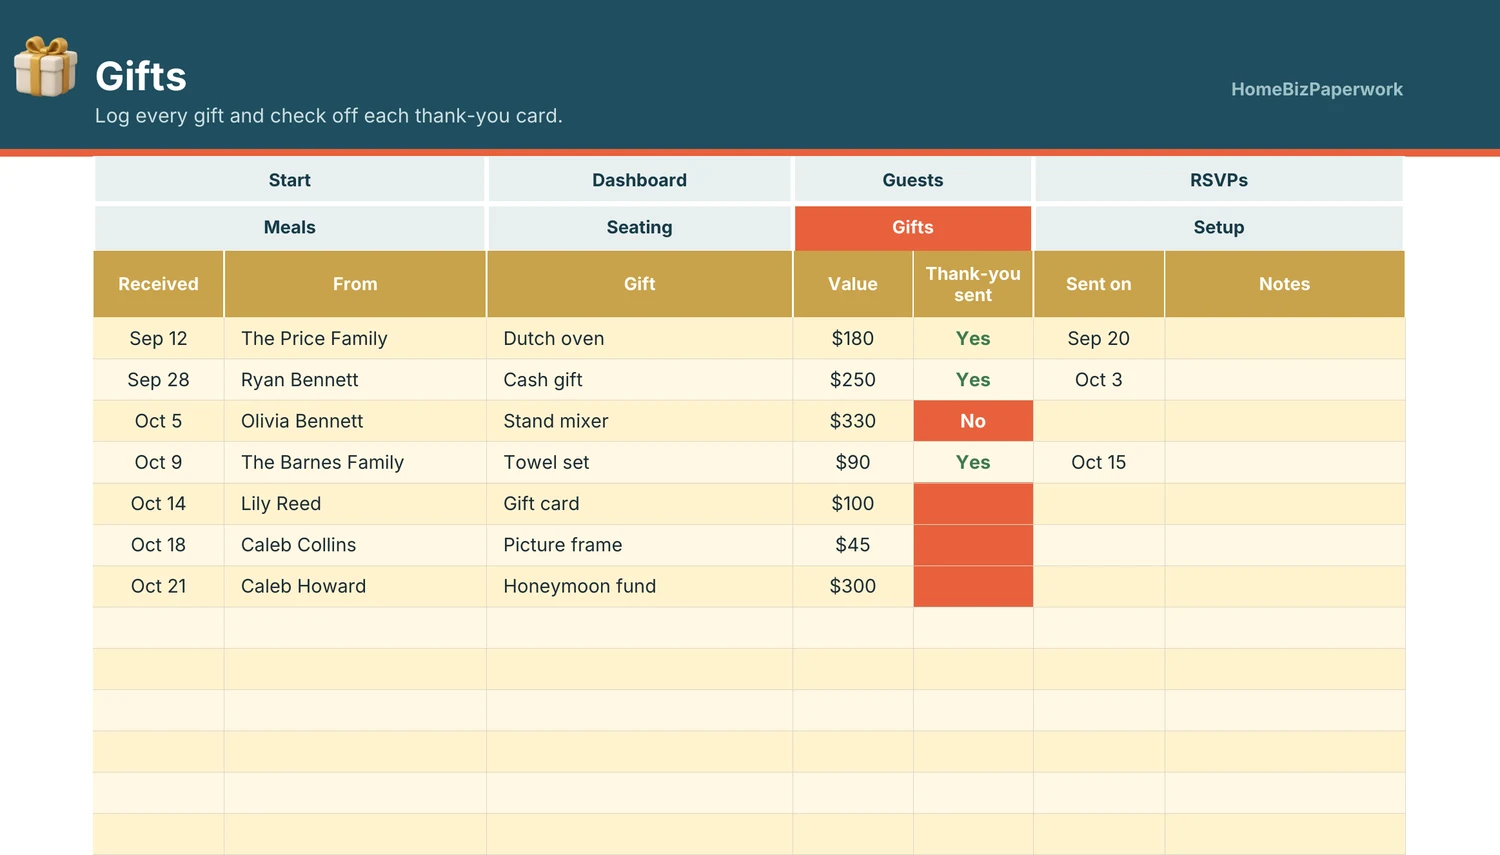Select the Olivia Bennett cell
This screenshot has width=1500, height=855.
(355, 421)
